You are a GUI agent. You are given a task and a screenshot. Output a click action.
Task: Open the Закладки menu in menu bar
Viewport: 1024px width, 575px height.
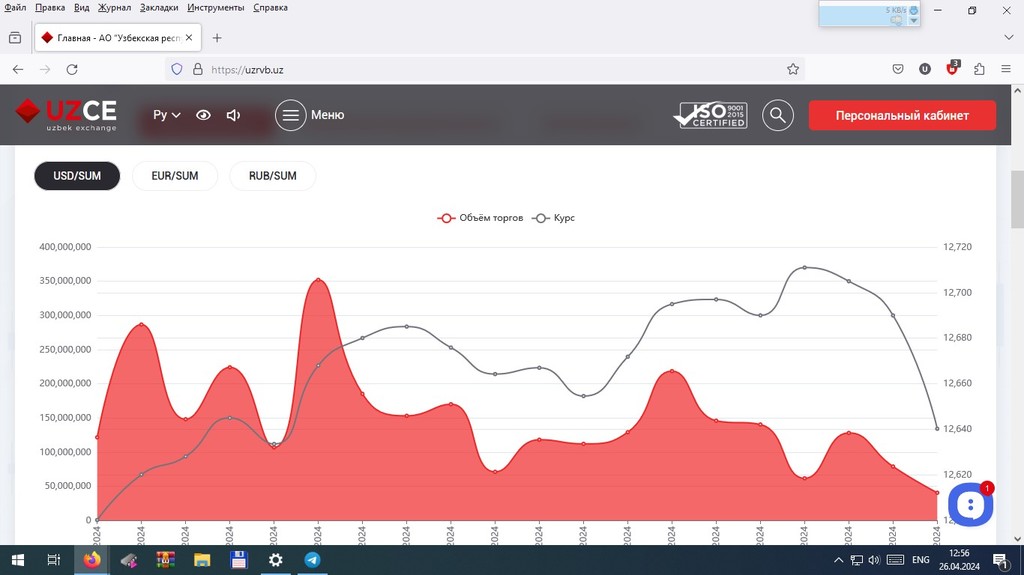point(159,8)
